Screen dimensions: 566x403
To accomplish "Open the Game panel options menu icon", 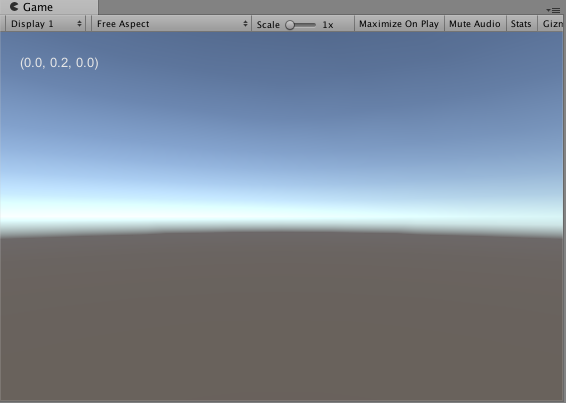I will (x=553, y=10).
